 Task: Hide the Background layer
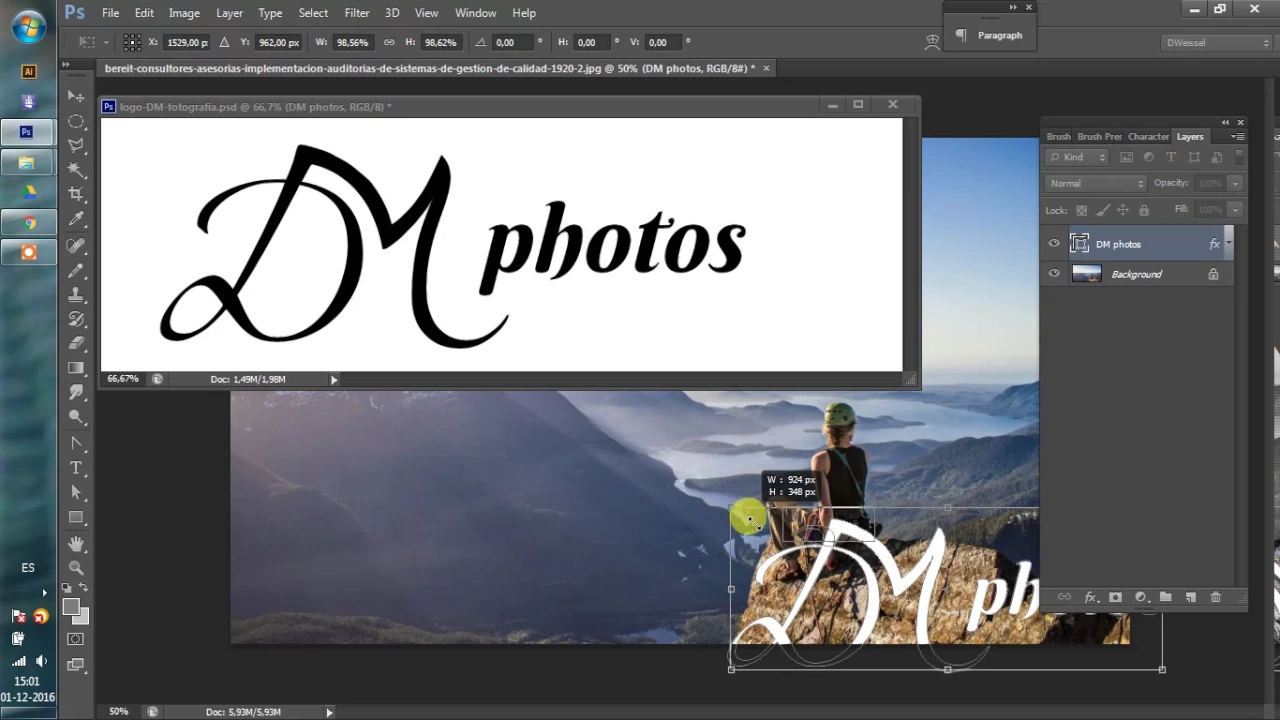[1054, 274]
